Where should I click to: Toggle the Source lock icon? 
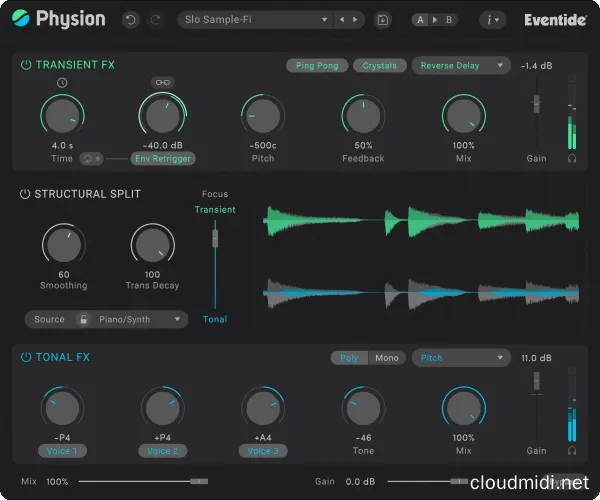coord(83,319)
